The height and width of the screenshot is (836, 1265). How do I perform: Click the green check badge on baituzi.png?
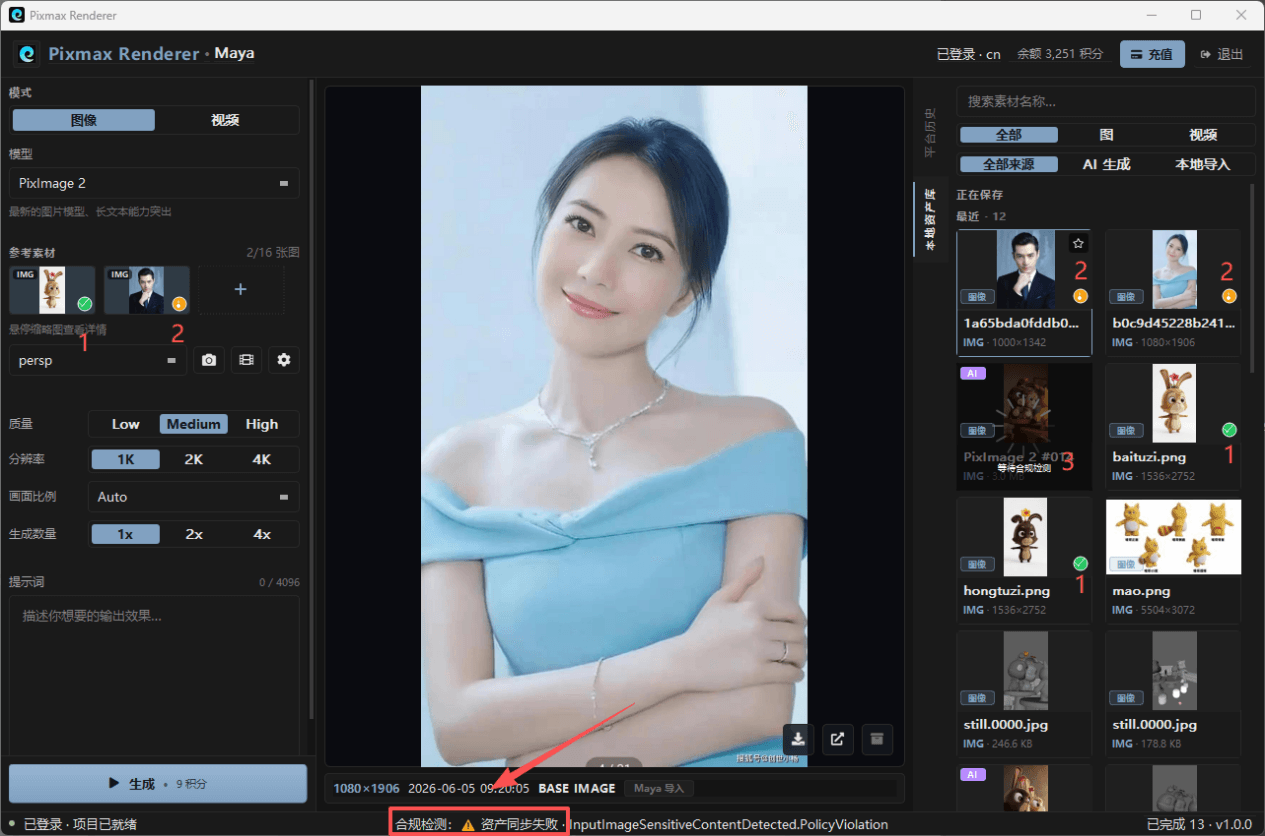click(1229, 430)
